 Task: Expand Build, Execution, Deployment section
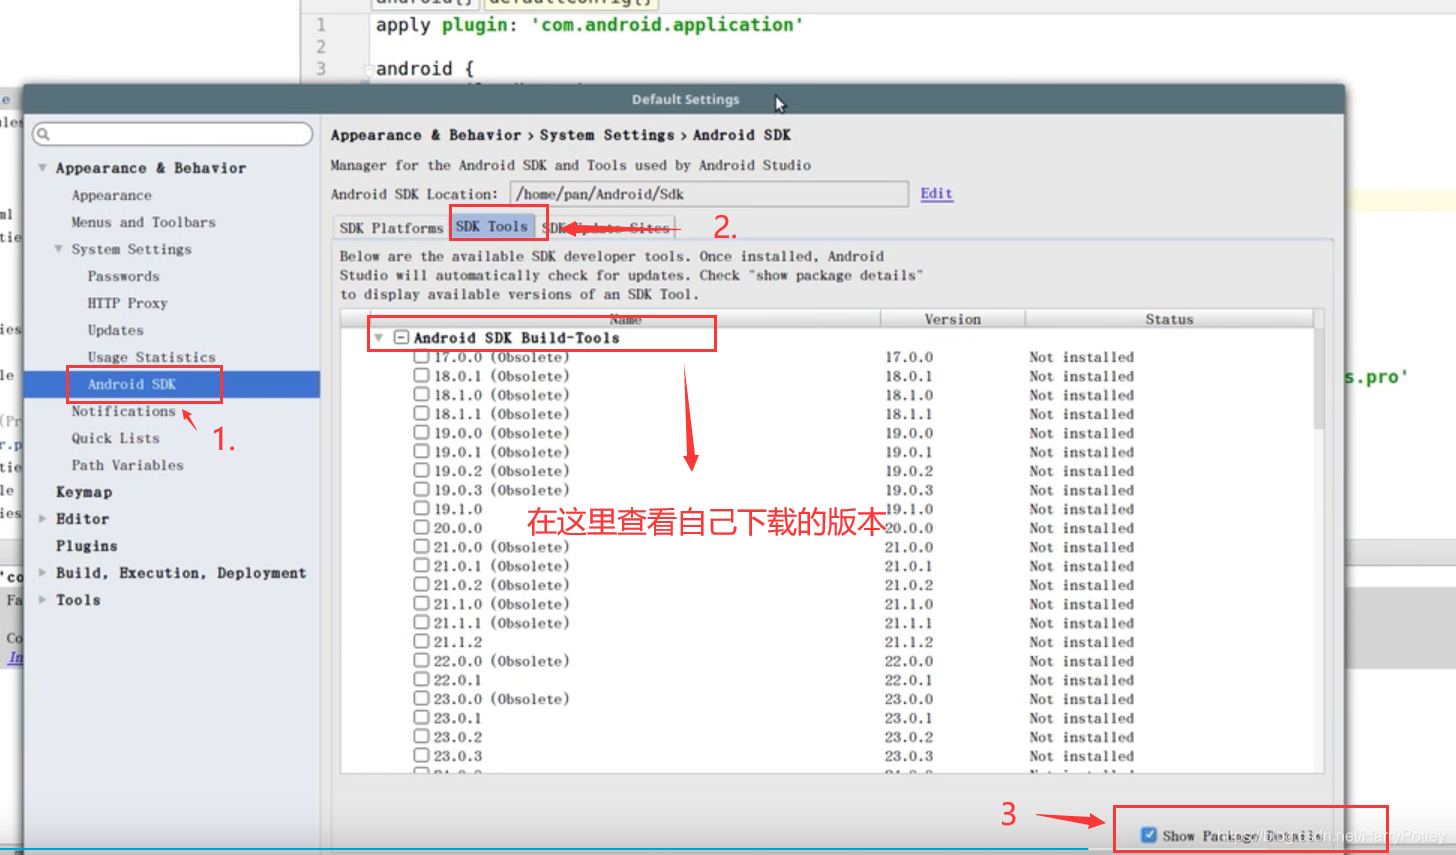(x=42, y=573)
